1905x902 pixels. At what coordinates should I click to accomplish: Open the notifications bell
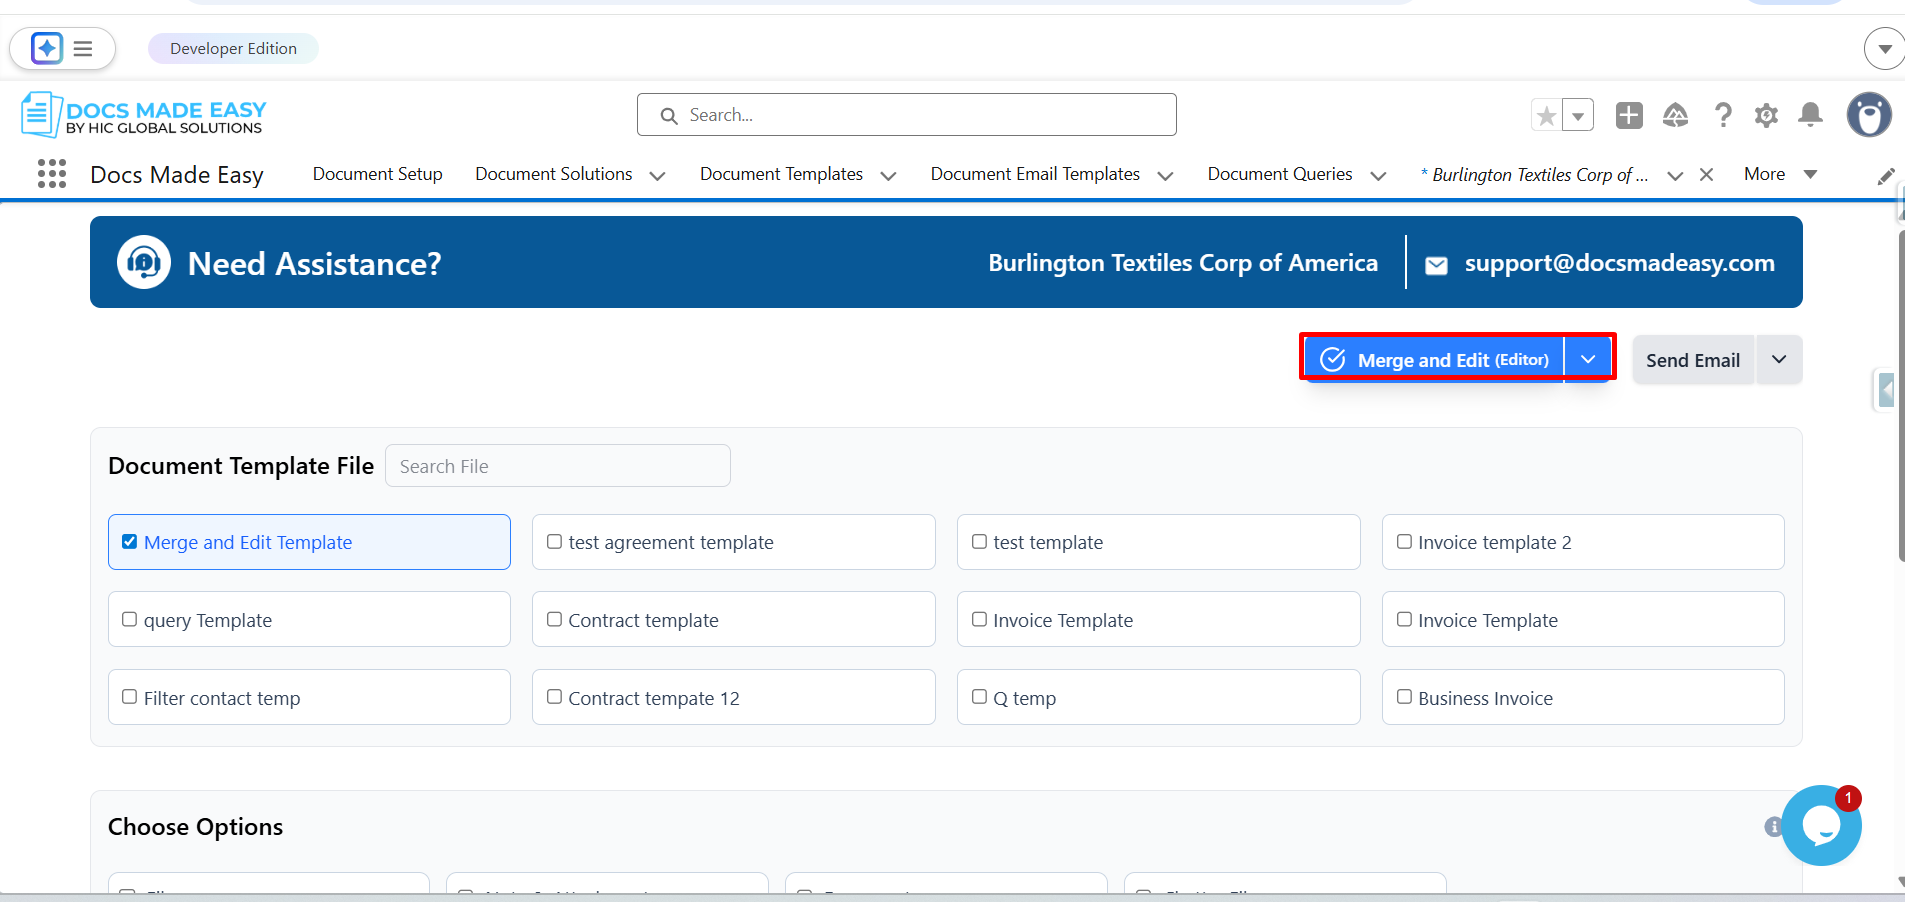[x=1810, y=116]
